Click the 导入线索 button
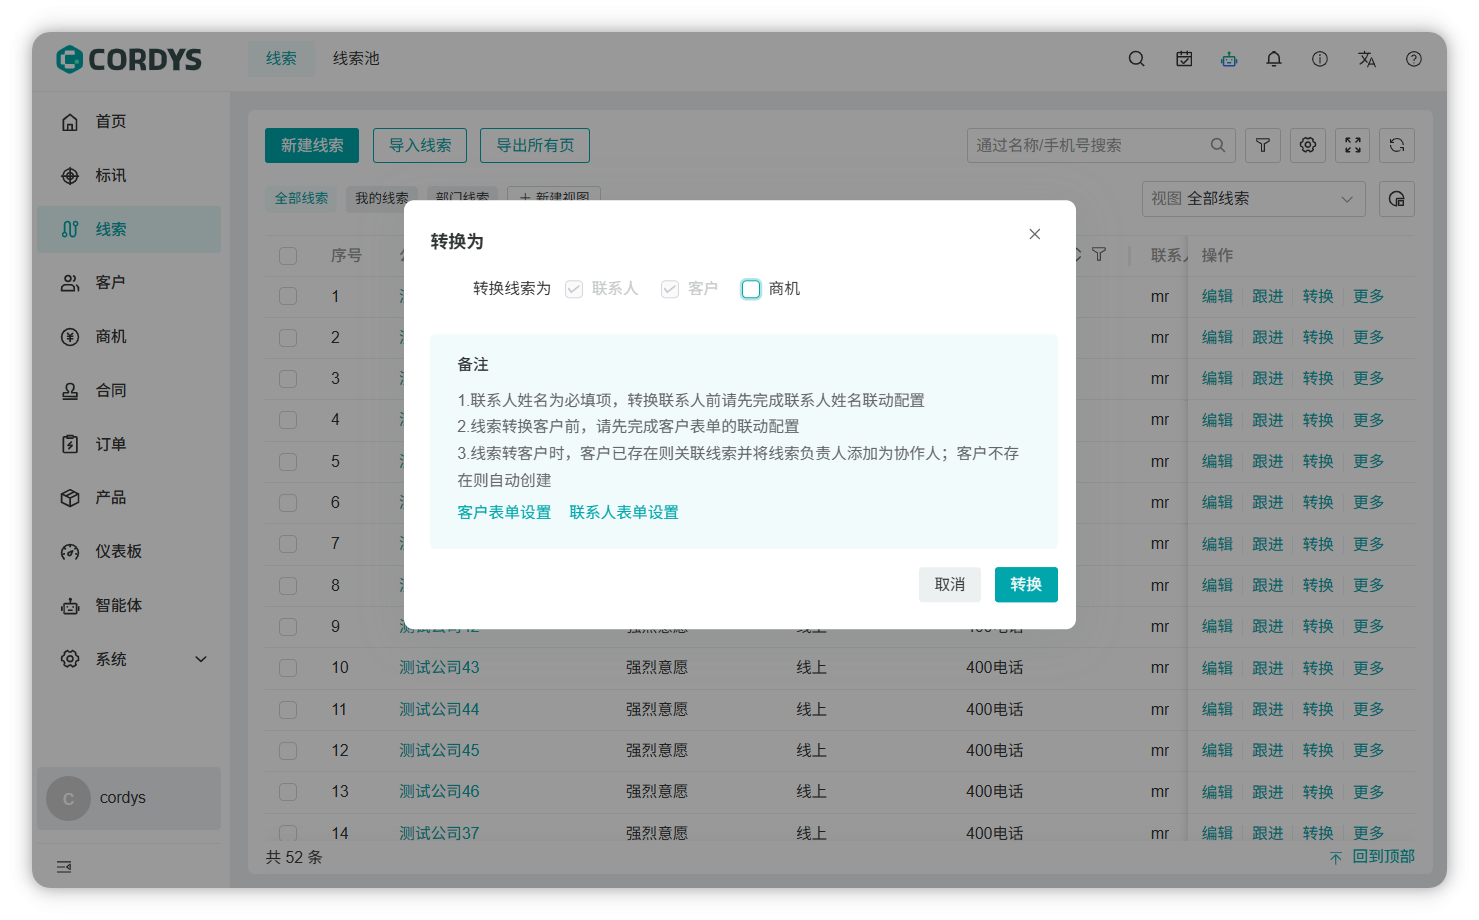The width and height of the screenshot is (1479, 920). click(x=420, y=145)
